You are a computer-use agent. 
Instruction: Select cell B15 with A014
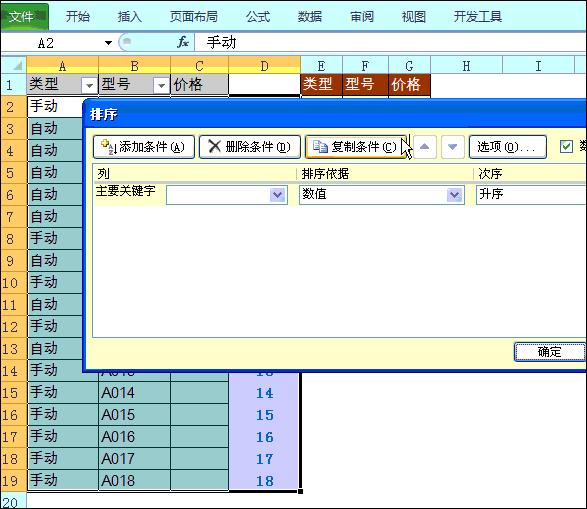pos(134,393)
